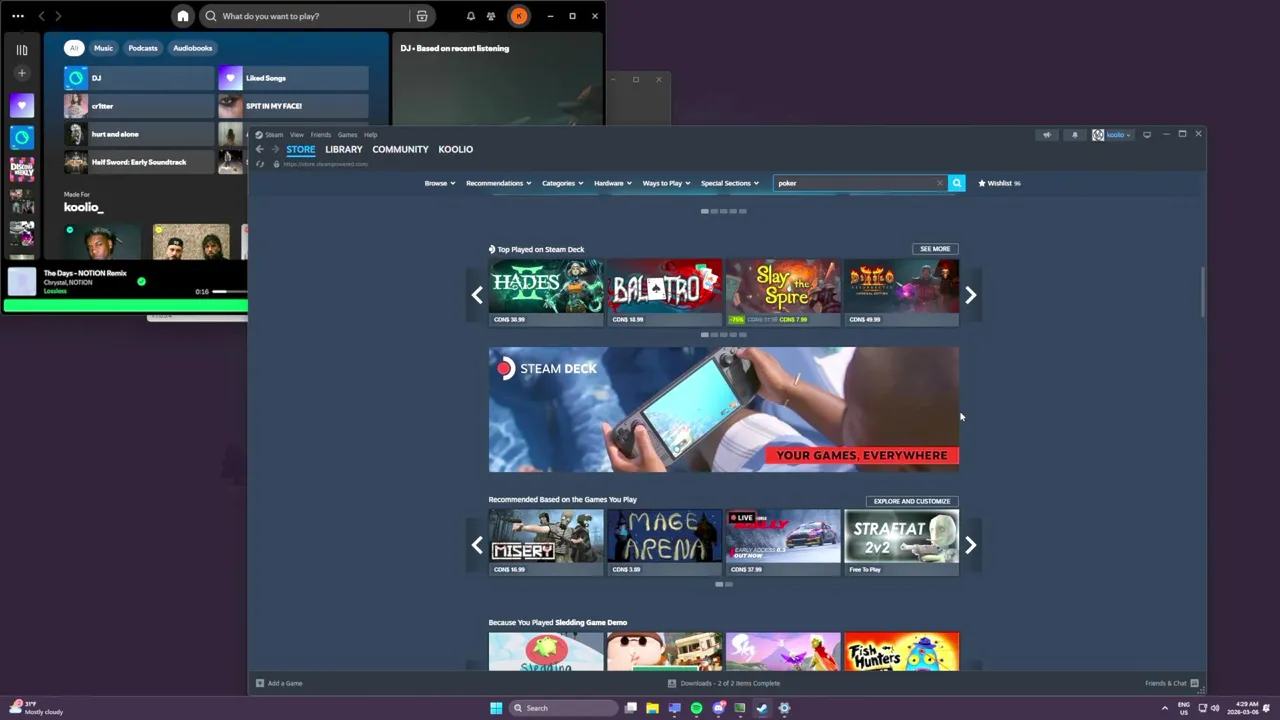
Task: Select Audiobooks filter chip in Spotify
Action: (192, 48)
